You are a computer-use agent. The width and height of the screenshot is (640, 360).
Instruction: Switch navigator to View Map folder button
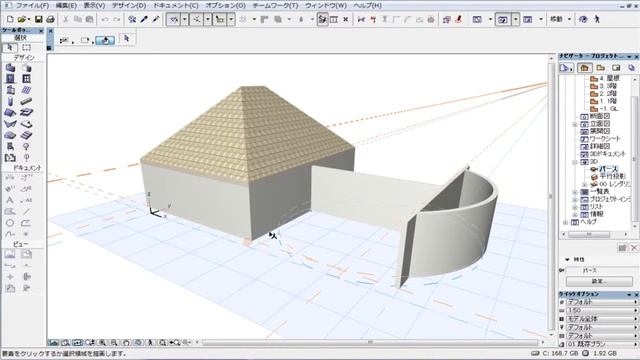tap(600, 68)
